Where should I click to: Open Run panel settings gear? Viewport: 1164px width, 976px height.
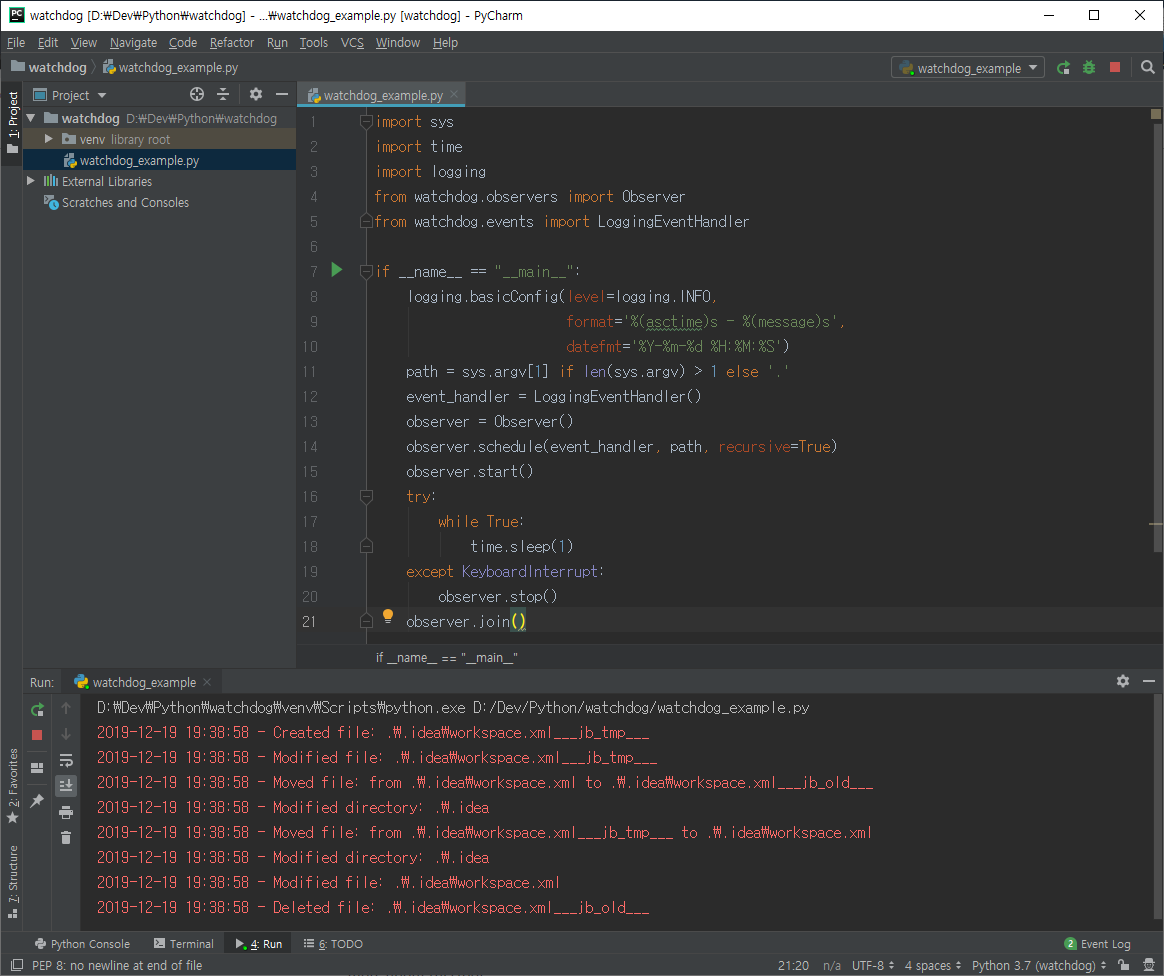coord(1122,681)
